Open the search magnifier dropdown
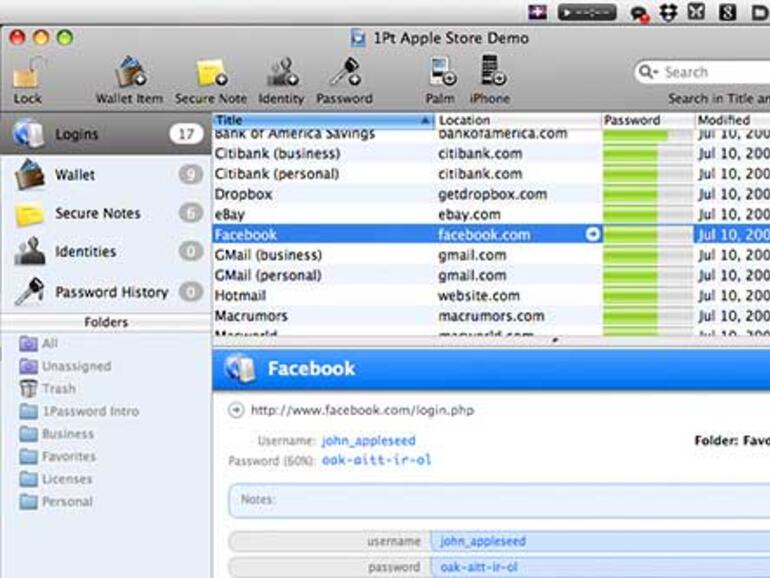Viewport: 770px width, 578px height. 648,72
